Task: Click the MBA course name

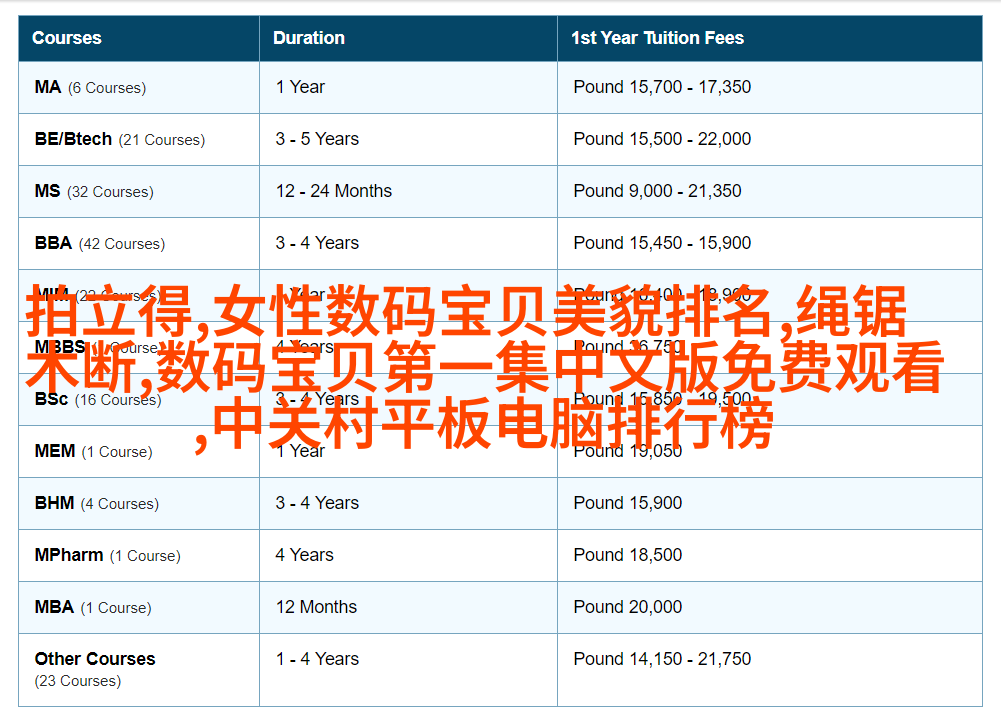Action: 55,607
